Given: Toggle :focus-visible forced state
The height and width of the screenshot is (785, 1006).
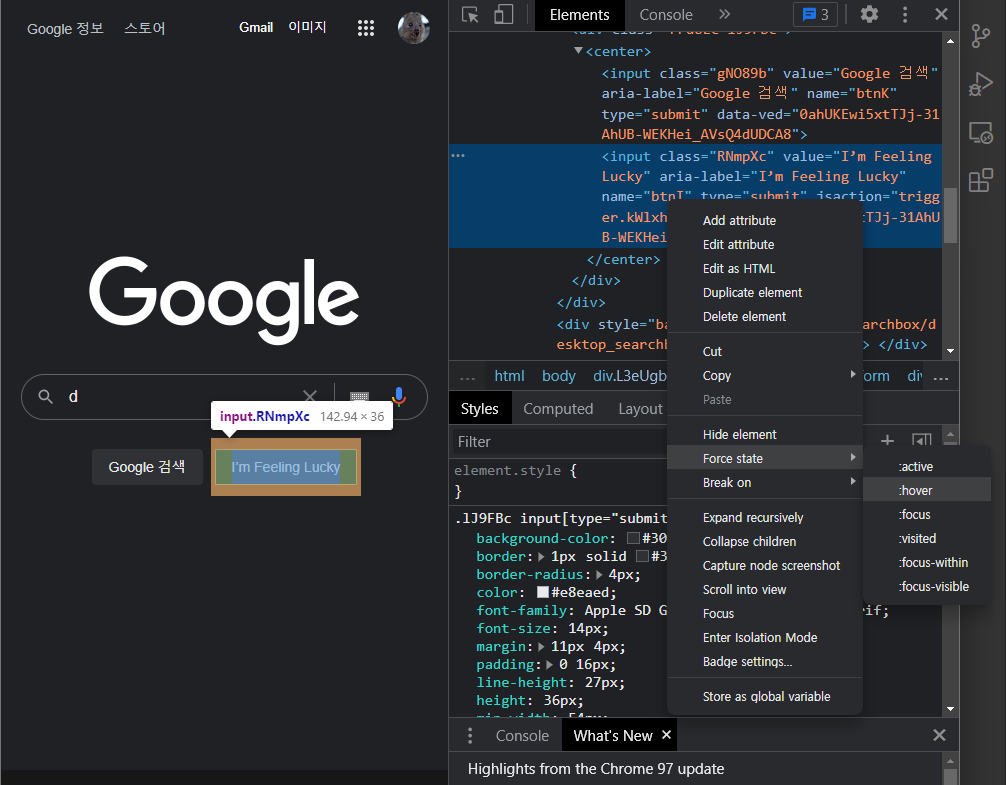Looking at the screenshot, I should pyautogui.click(x=927, y=586).
